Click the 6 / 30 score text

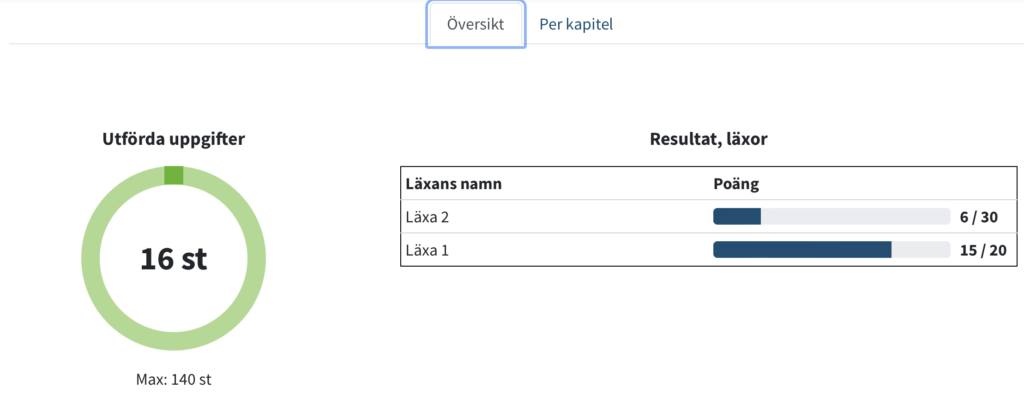[x=979, y=217]
